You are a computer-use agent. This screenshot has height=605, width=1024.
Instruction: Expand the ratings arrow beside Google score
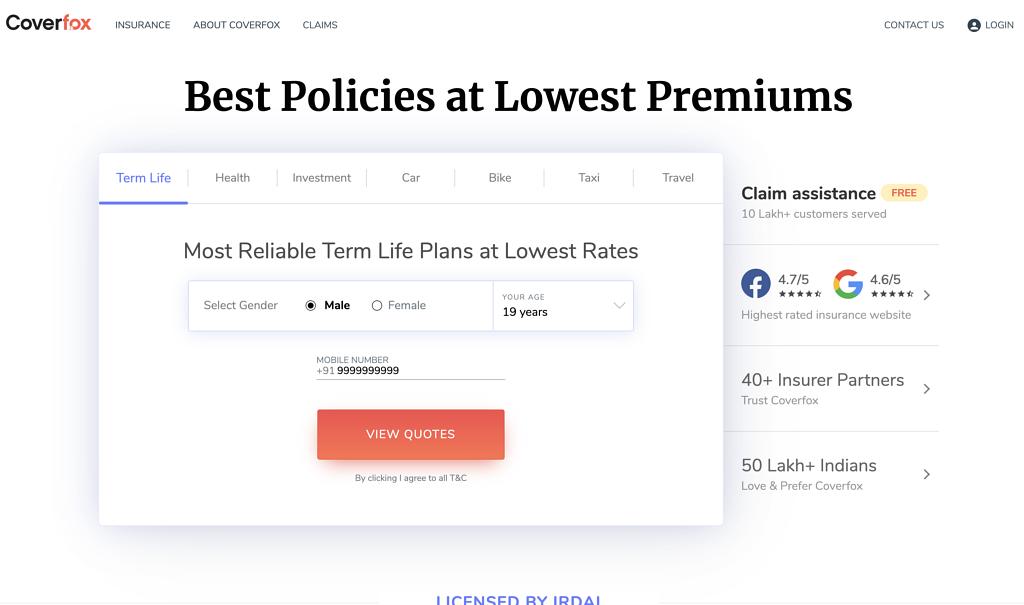[927, 295]
